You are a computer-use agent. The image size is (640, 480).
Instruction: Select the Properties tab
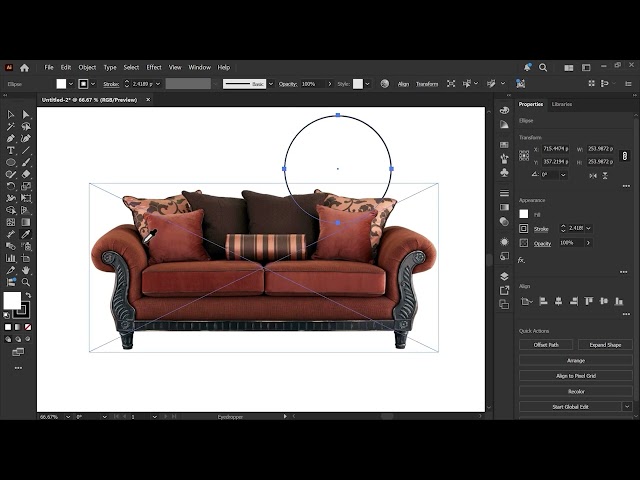pyautogui.click(x=531, y=104)
